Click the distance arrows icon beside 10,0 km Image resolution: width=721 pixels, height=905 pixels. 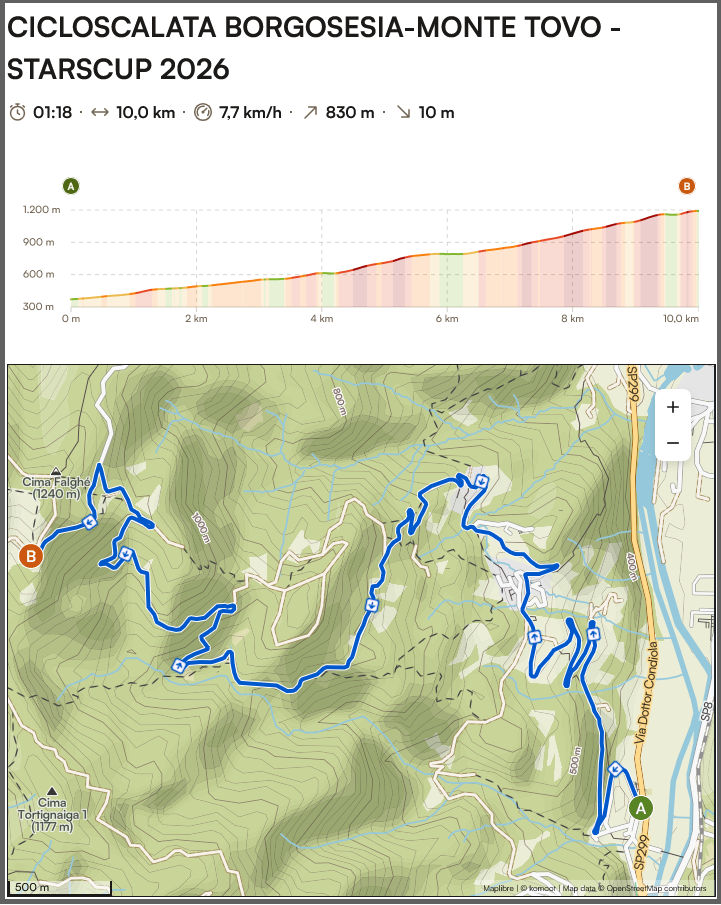pos(100,112)
